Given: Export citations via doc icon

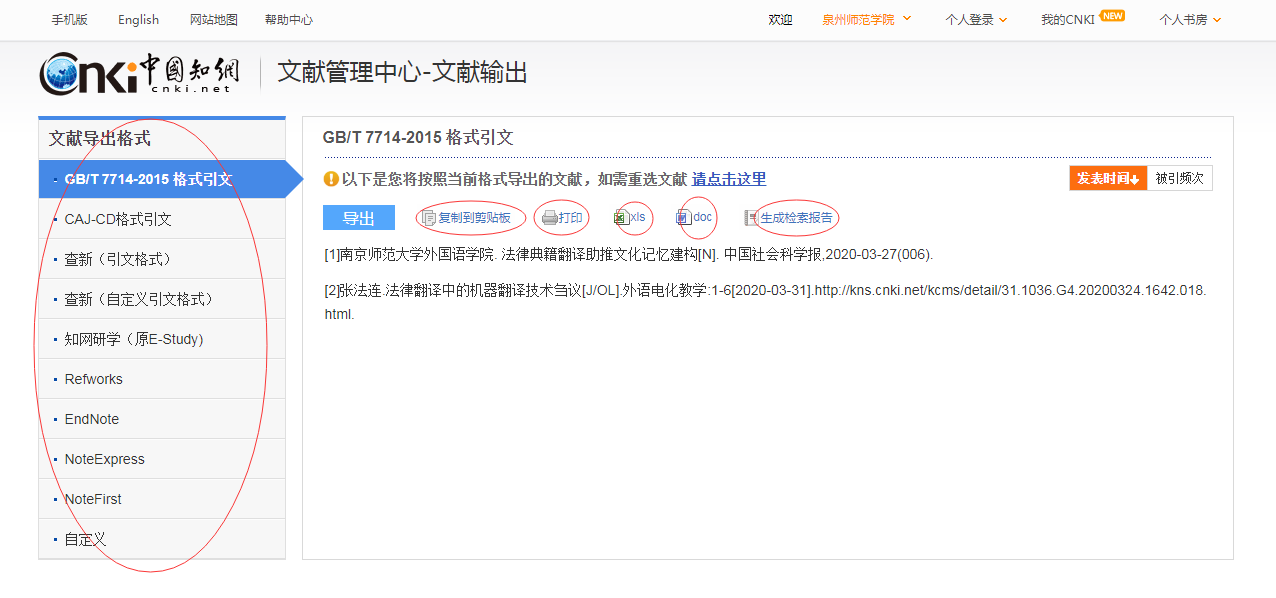Looking at the screenshot, I should pyautogui.click(x=683, y=218).
